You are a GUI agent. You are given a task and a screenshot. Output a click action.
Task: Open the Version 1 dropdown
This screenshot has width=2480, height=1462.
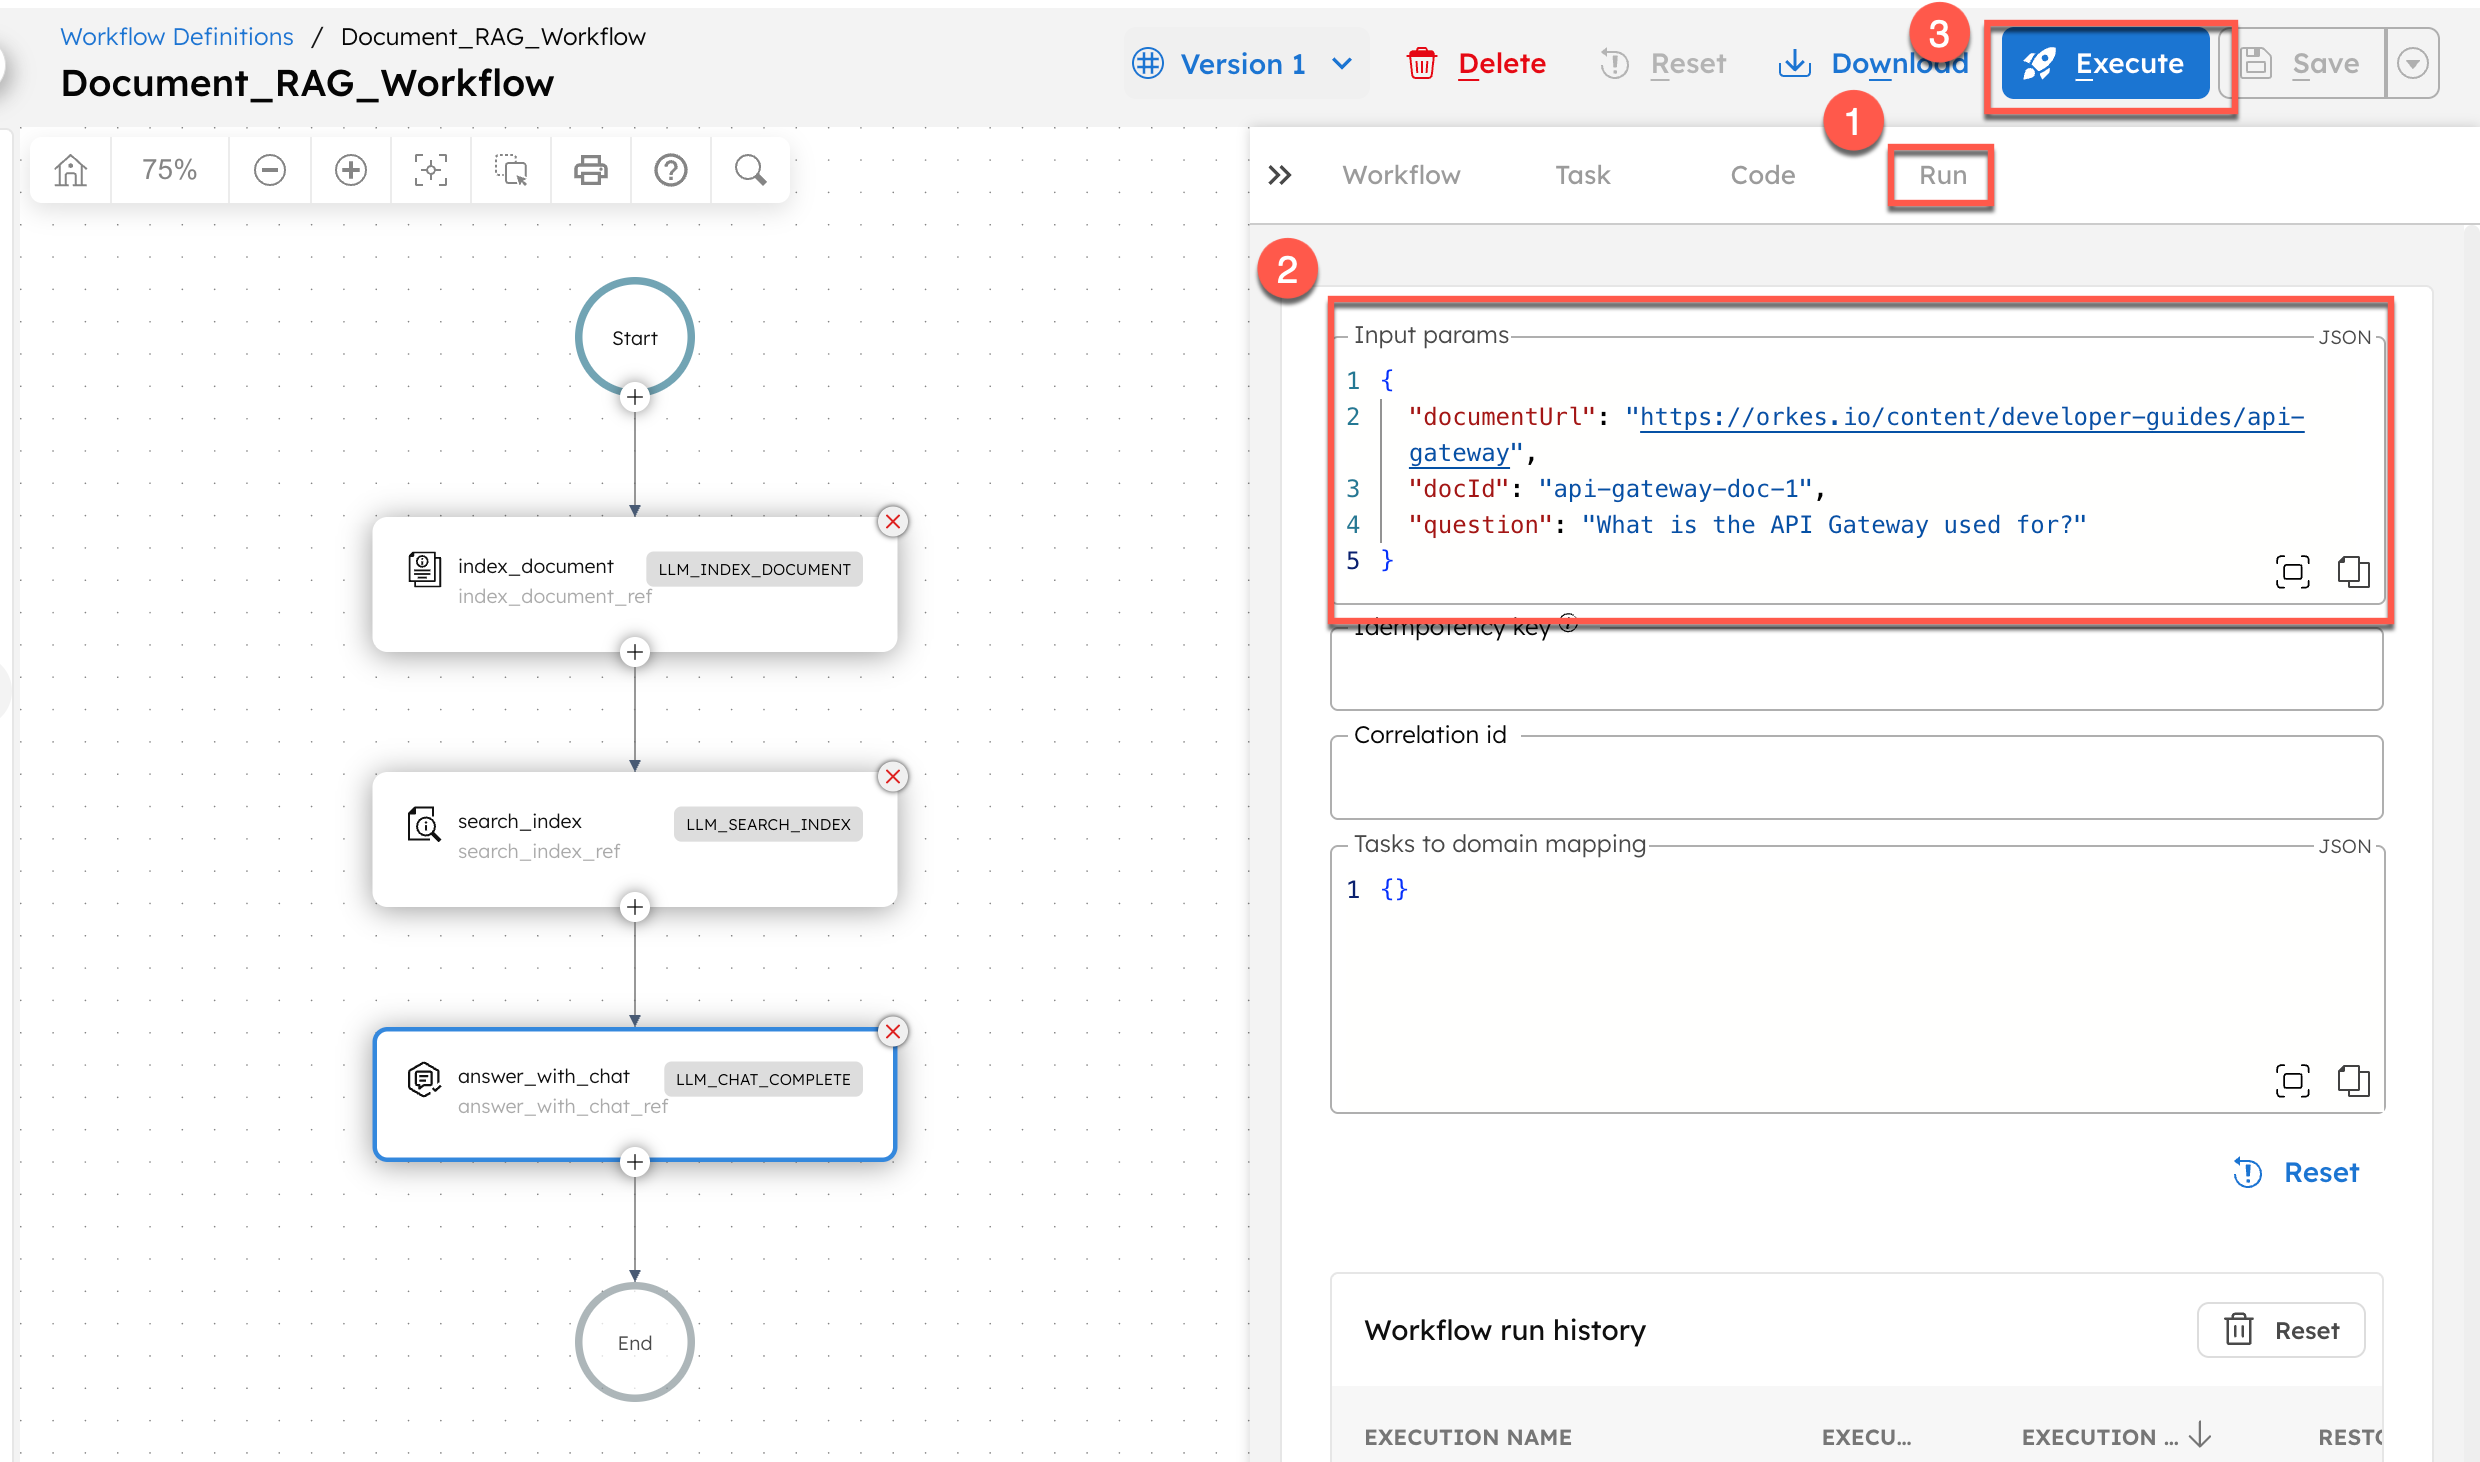point(1244,63)
